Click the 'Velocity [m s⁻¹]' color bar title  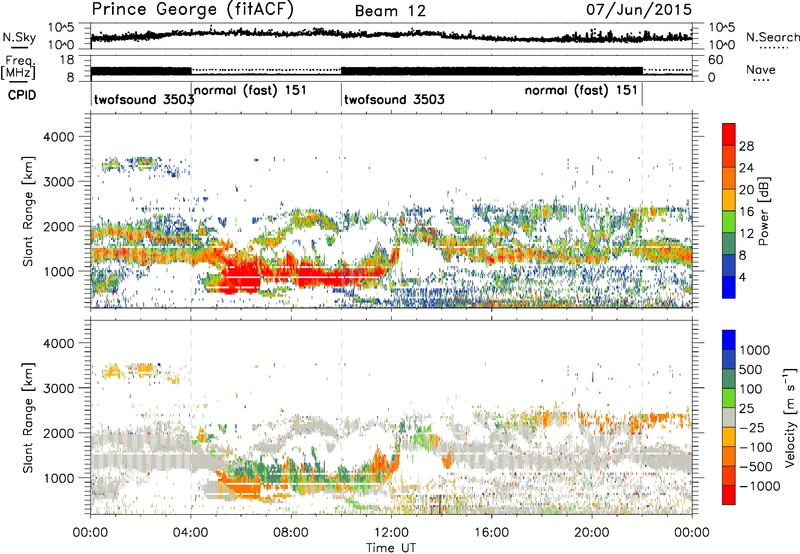point(790,417)
